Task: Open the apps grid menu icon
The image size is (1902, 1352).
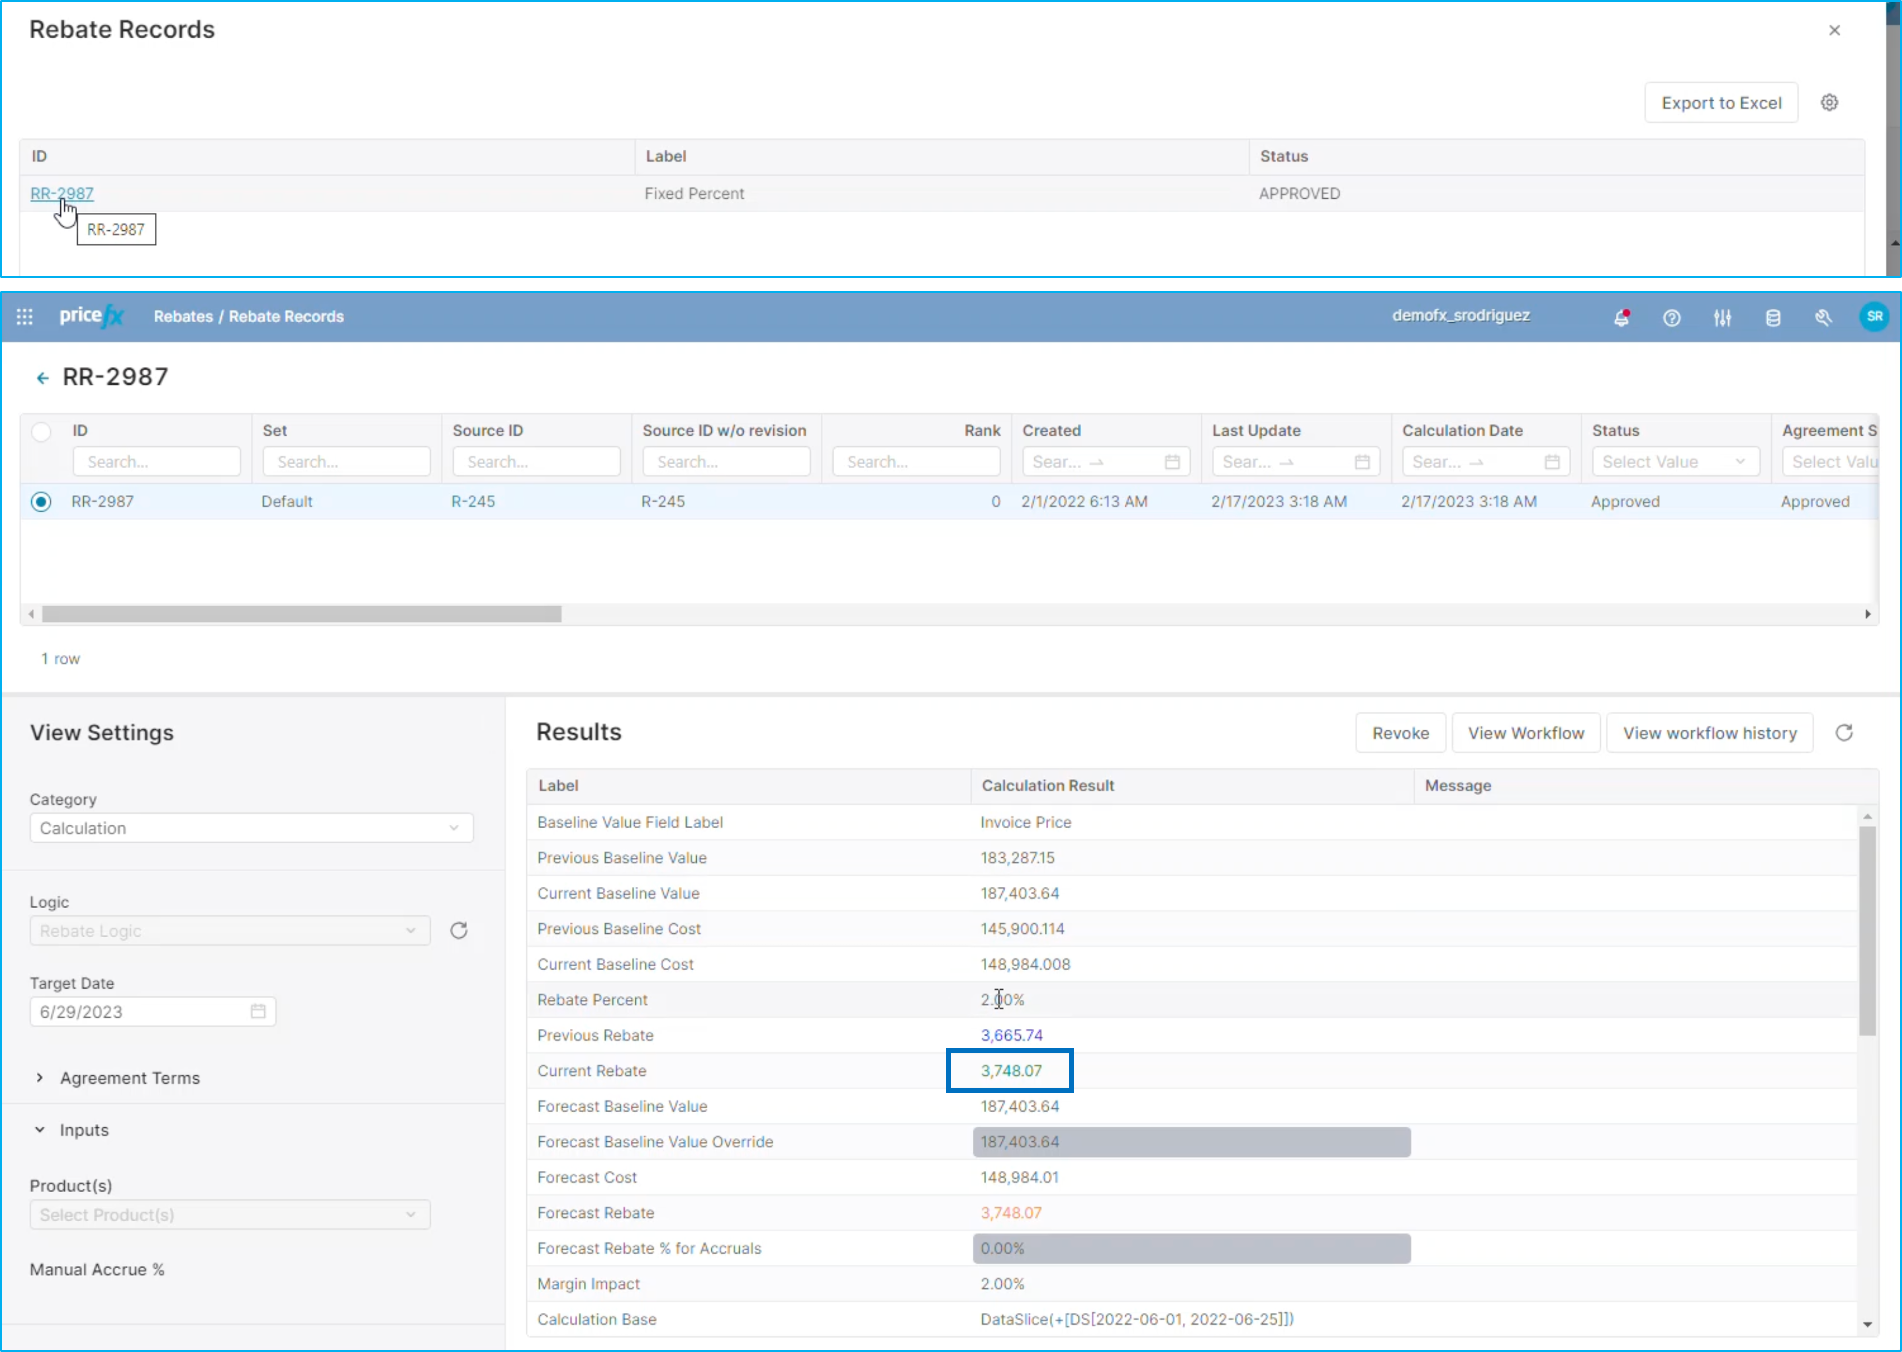Action: click(25, 317)
